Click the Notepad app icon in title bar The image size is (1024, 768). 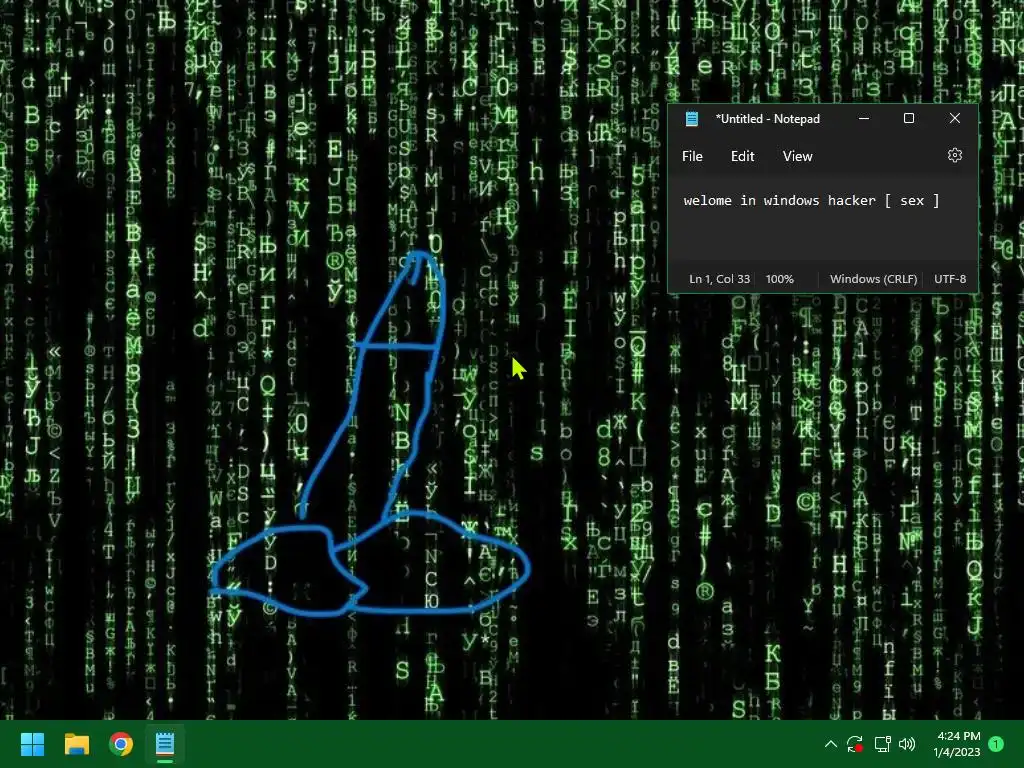click(692, 119)
